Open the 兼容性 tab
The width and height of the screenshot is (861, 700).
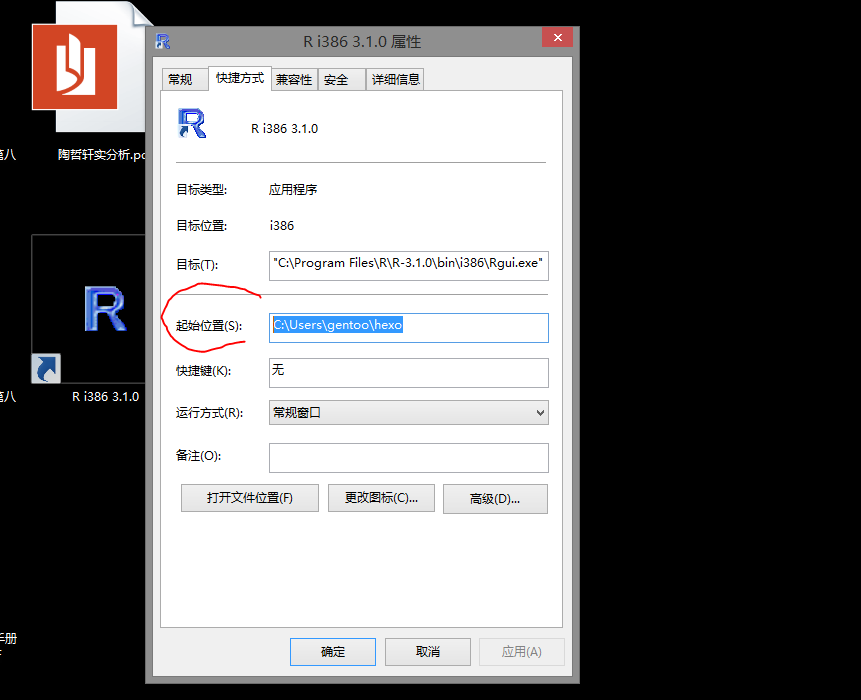pyautogui.click(x=294, y=80)
